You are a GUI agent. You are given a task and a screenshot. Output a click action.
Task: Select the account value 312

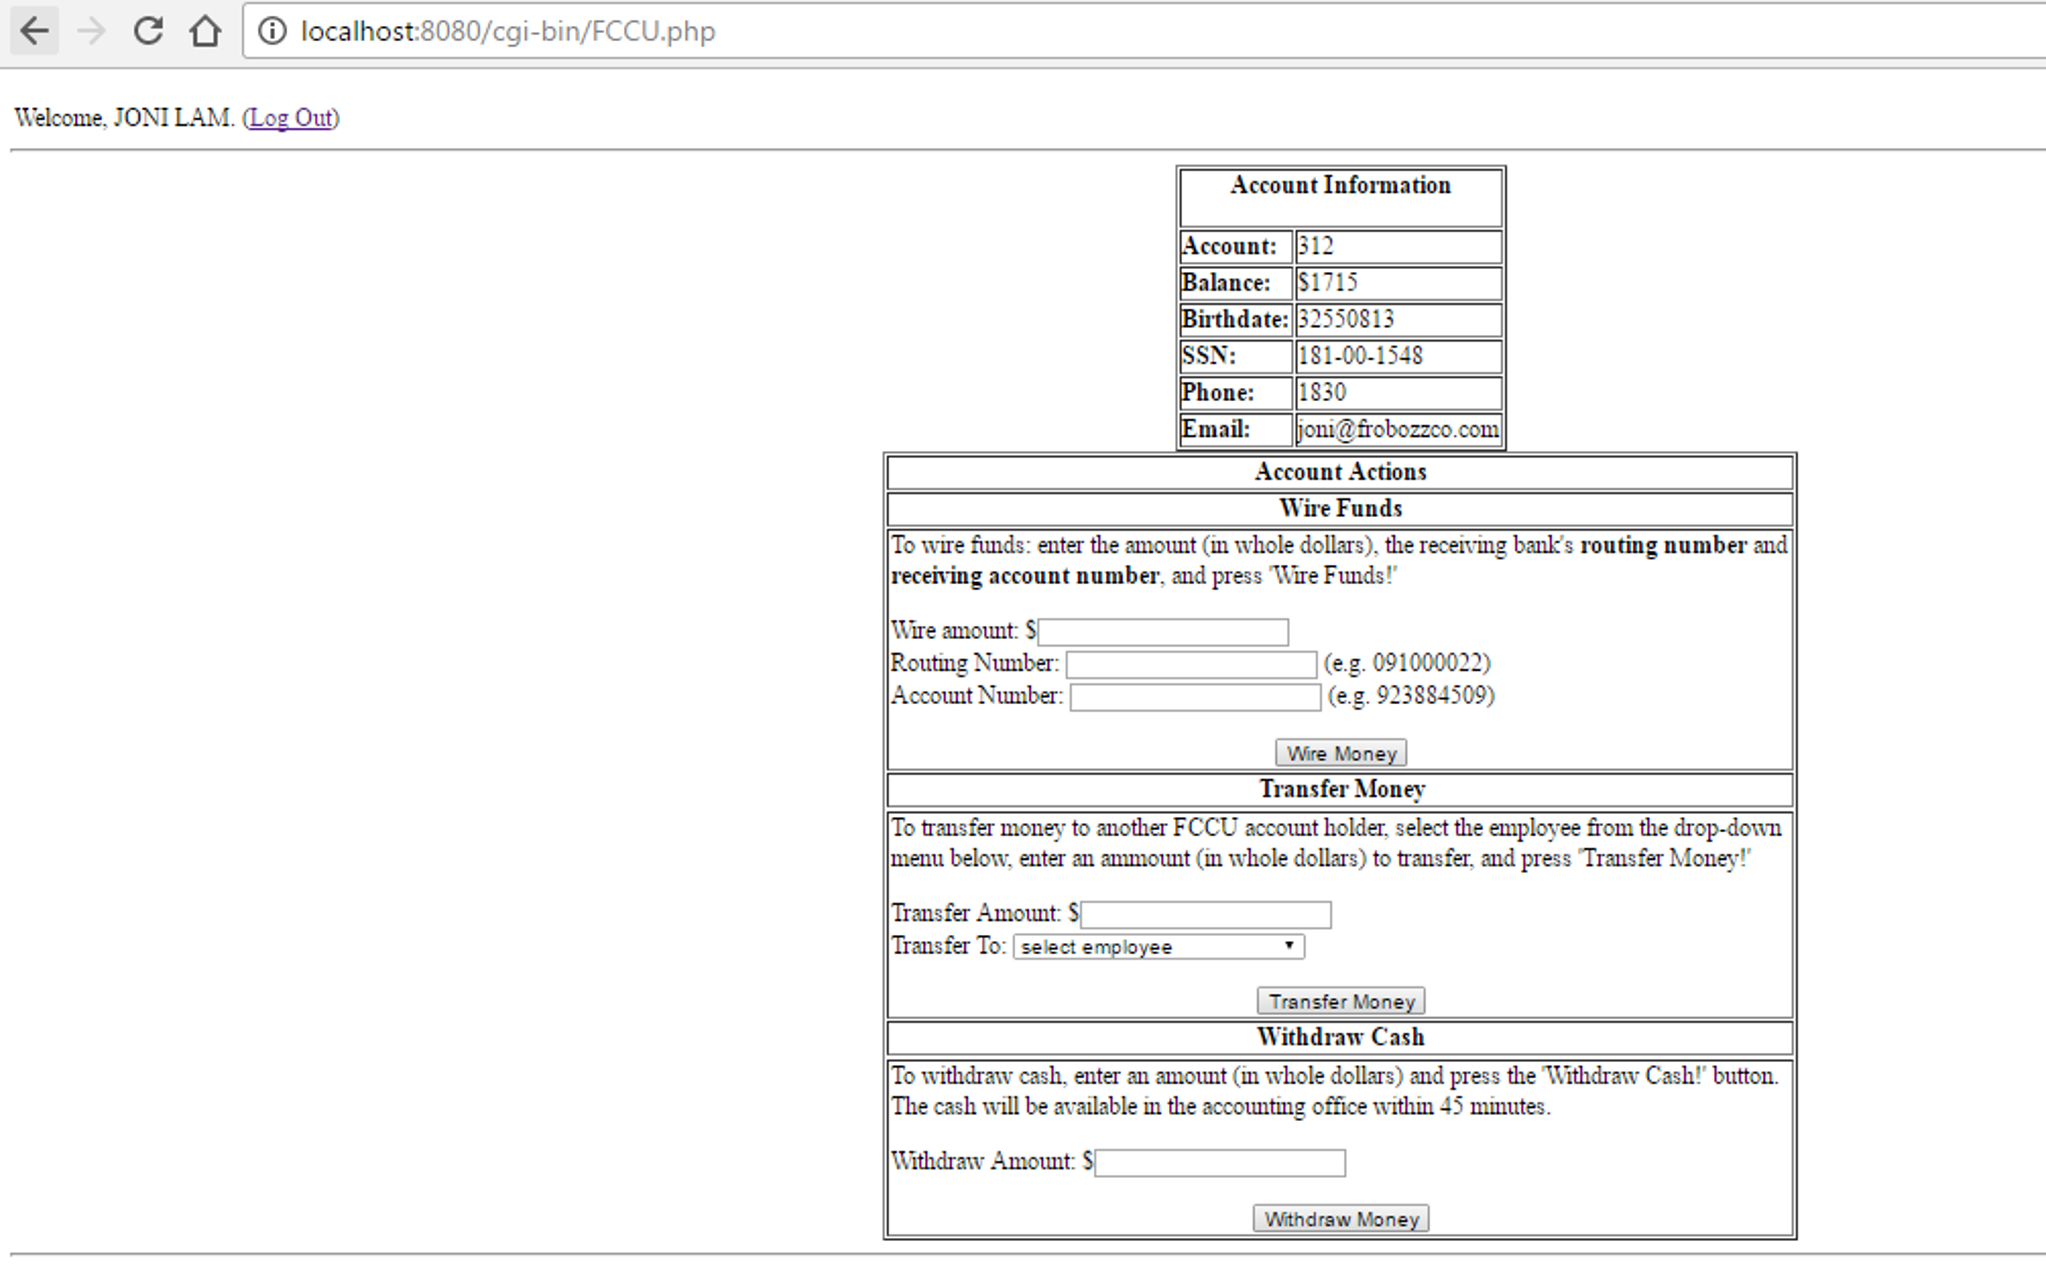(x=1315, y=246)
